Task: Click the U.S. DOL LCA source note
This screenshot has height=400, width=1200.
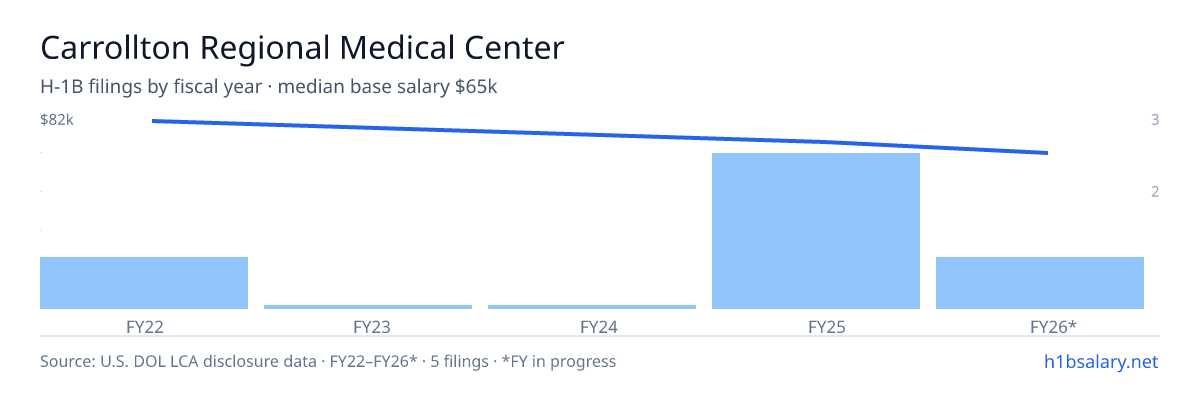Action: coord(328,361)
